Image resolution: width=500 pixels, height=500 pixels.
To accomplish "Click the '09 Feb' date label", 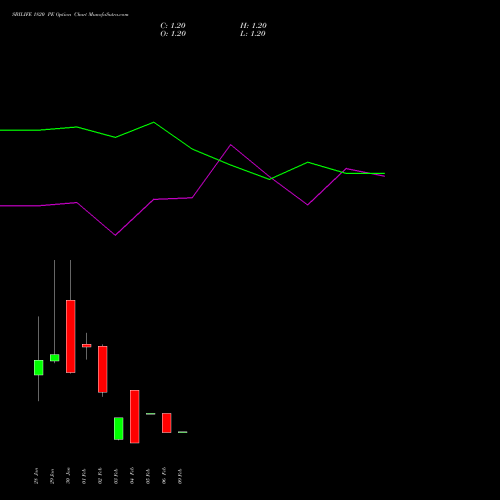I will (x=180, y=476).
